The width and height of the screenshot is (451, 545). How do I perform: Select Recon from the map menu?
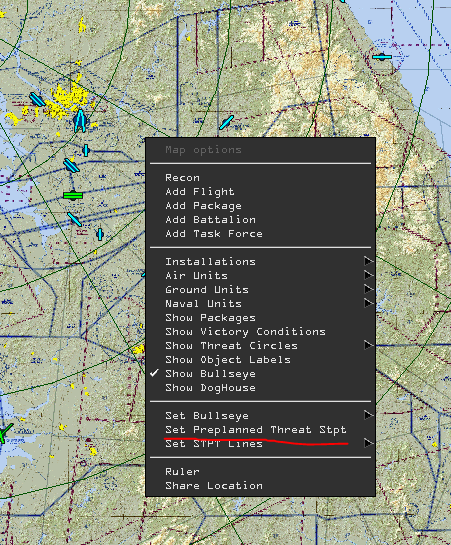click(x=182, y=178)
